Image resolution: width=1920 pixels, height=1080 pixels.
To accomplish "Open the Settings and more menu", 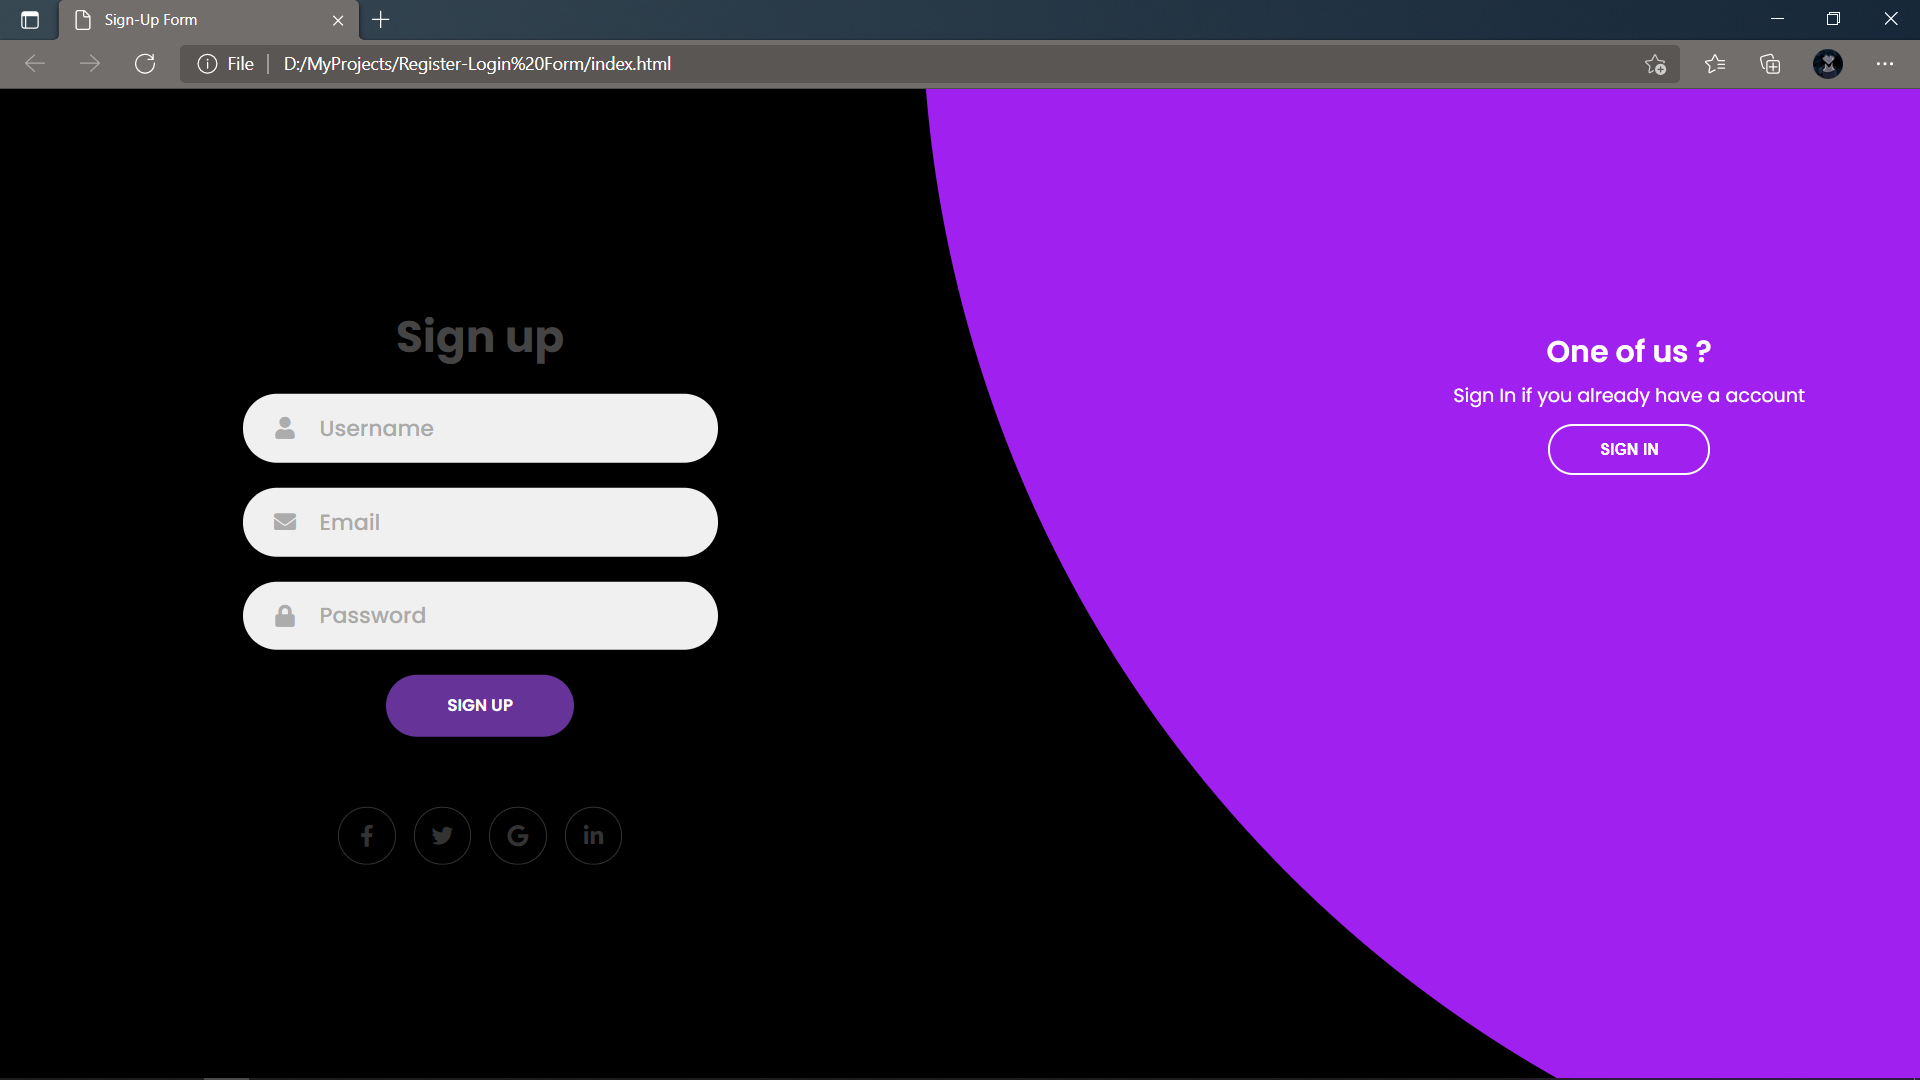I will point(1885,64).
